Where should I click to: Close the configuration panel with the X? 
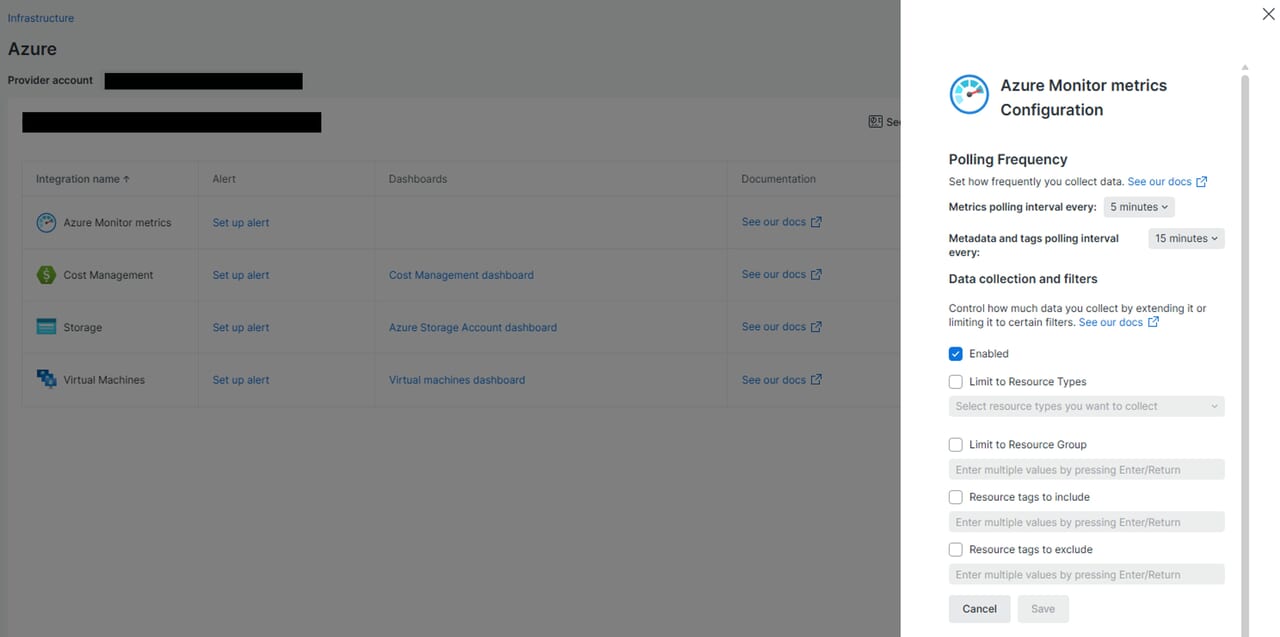point(1268,14)
